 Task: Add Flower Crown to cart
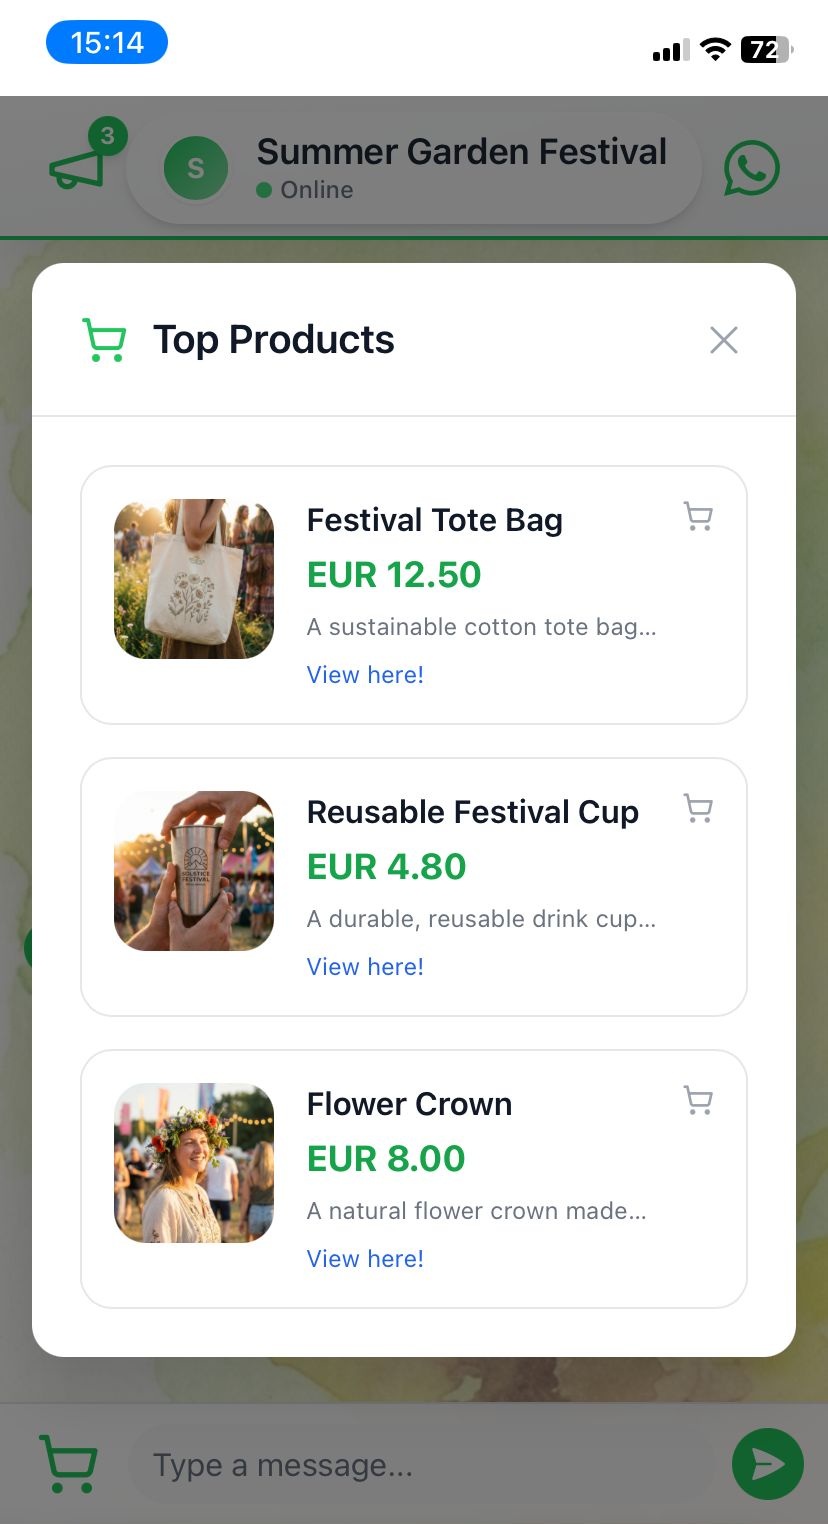pos(698,1101)
